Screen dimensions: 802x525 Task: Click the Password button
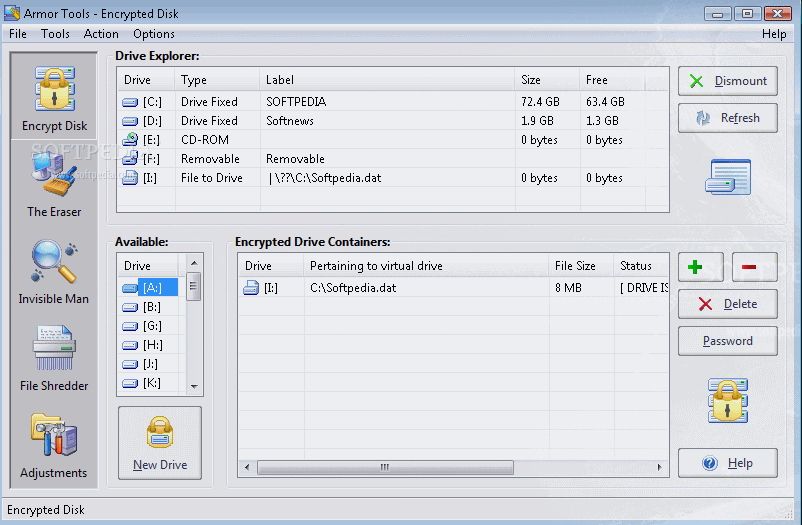728,341
